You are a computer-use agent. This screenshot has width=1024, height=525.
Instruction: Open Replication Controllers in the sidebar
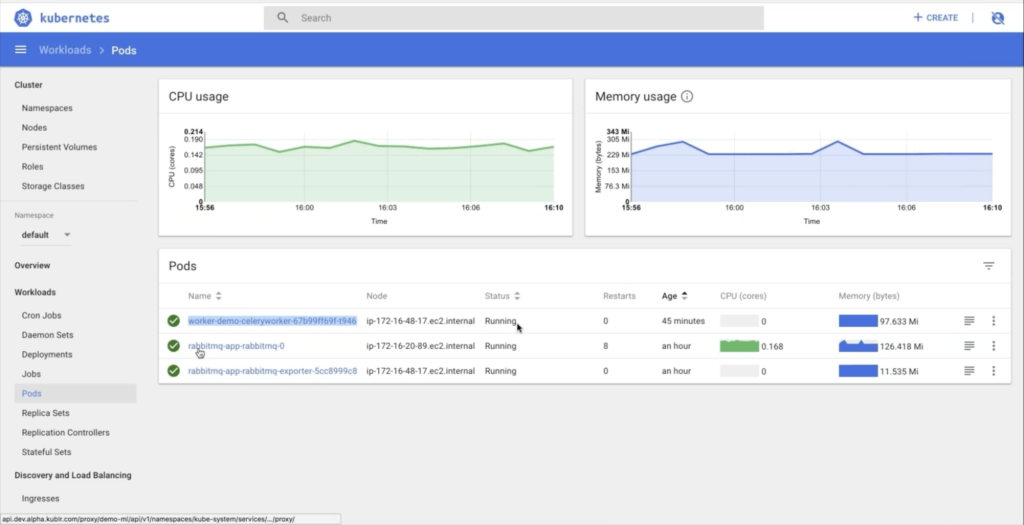[x=65, y=432]
